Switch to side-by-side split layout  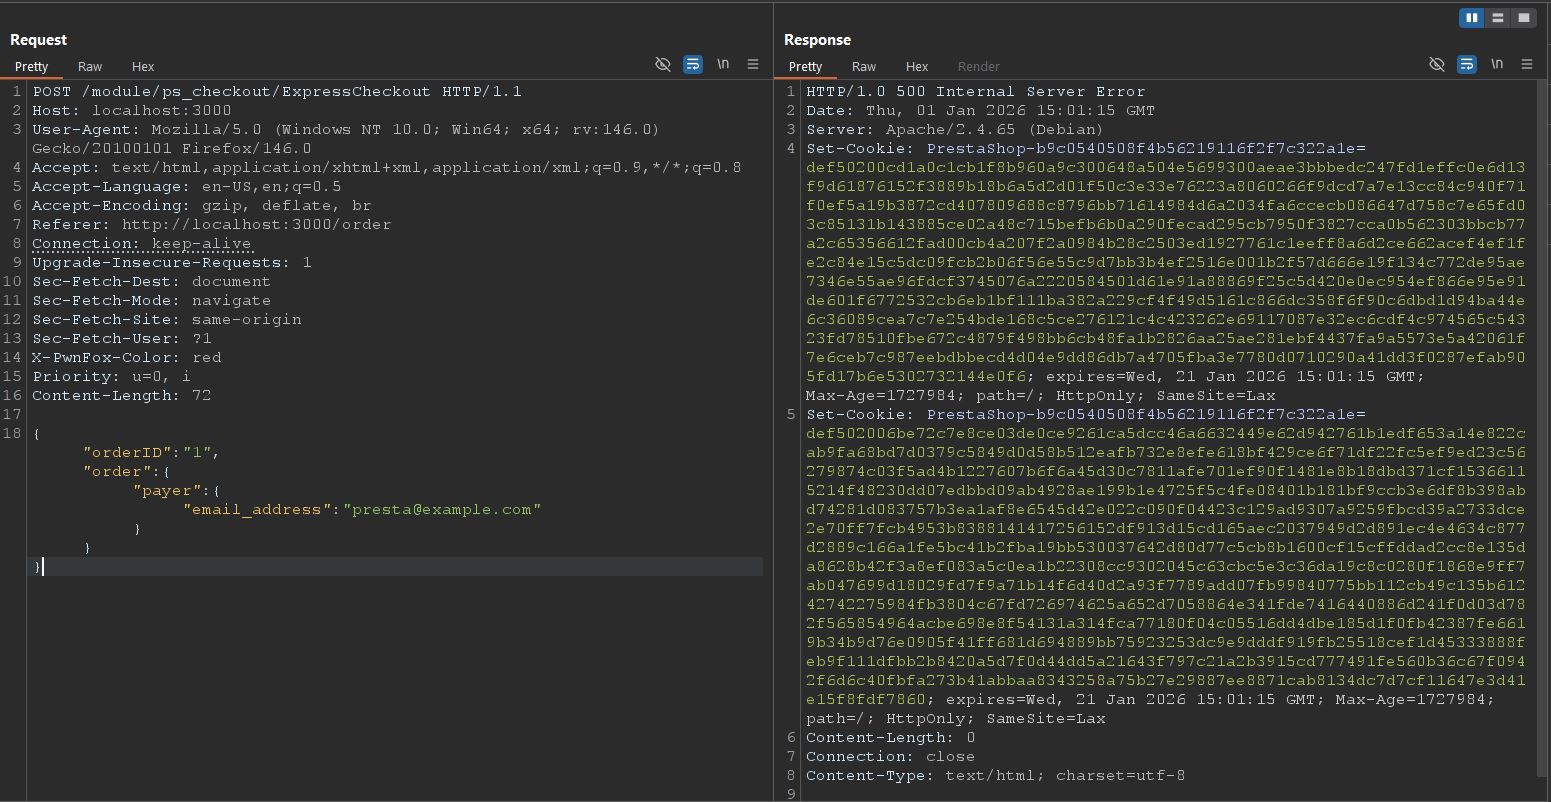click(x=1471, y=18)
